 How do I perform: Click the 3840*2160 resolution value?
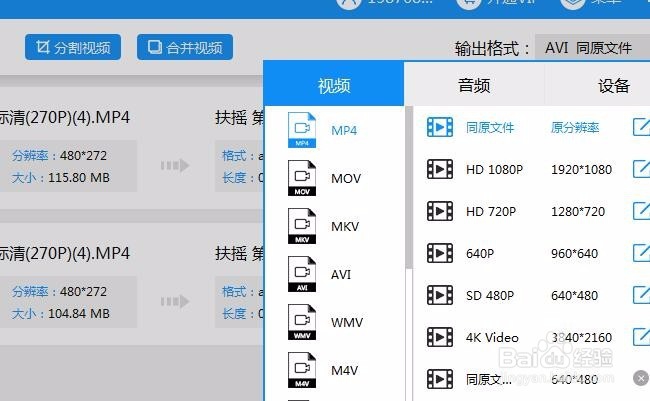(x=581, y=338)
